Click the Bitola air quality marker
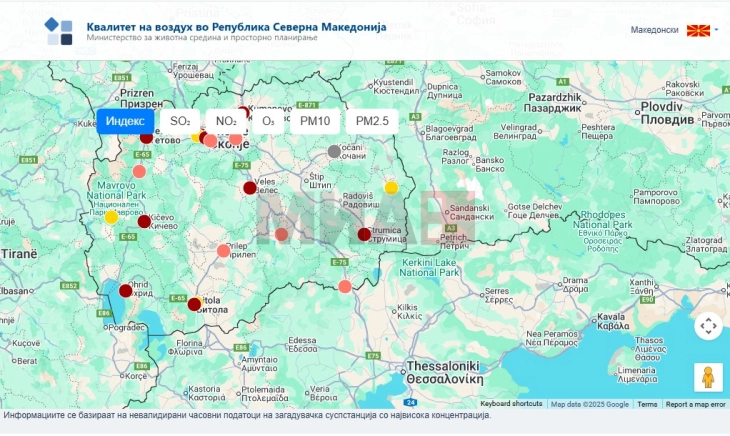The image size is (730, 436). click(x=194, y=304)
